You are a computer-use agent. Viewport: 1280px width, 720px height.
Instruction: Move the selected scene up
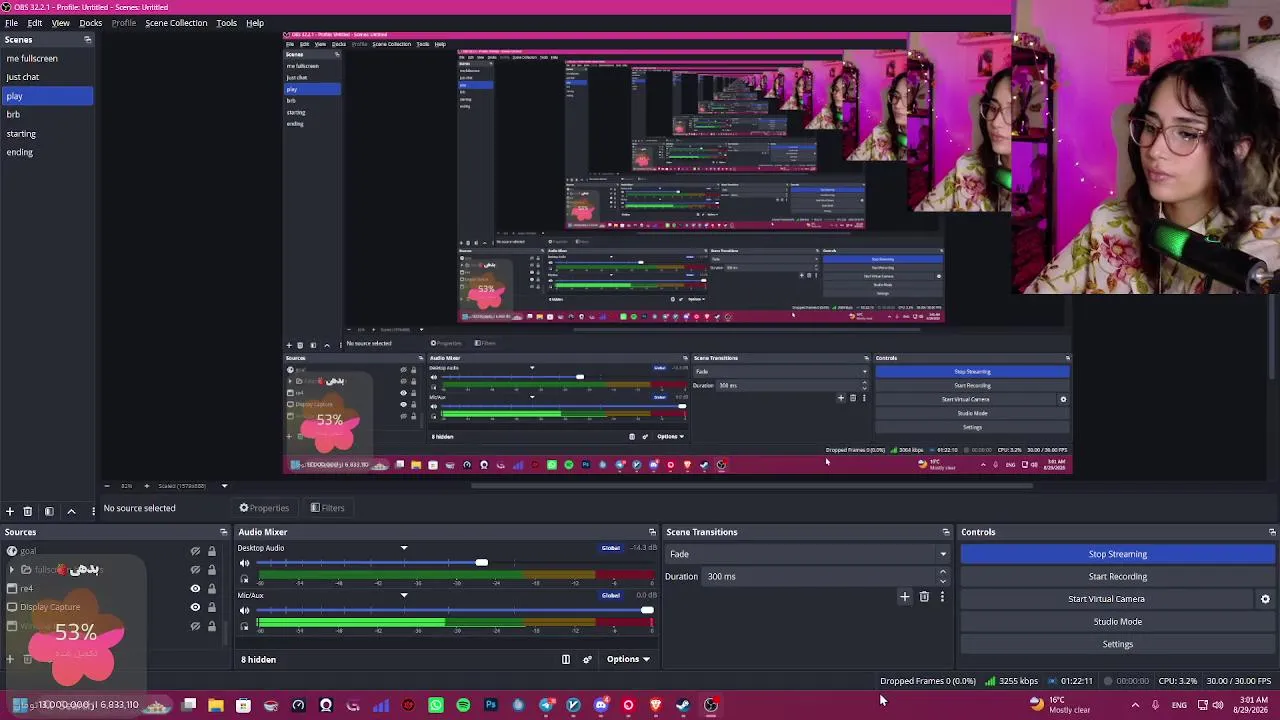click(71, 511)
